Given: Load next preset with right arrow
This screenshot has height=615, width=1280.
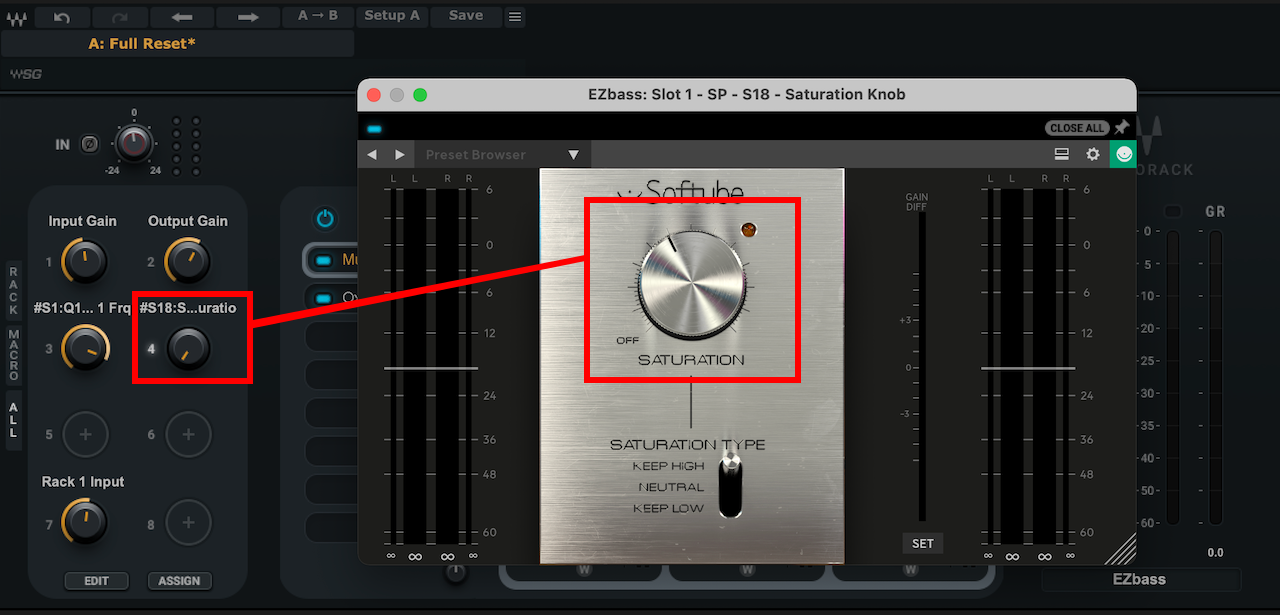Looking at the screenshot, I should click(x=248, y=17).
